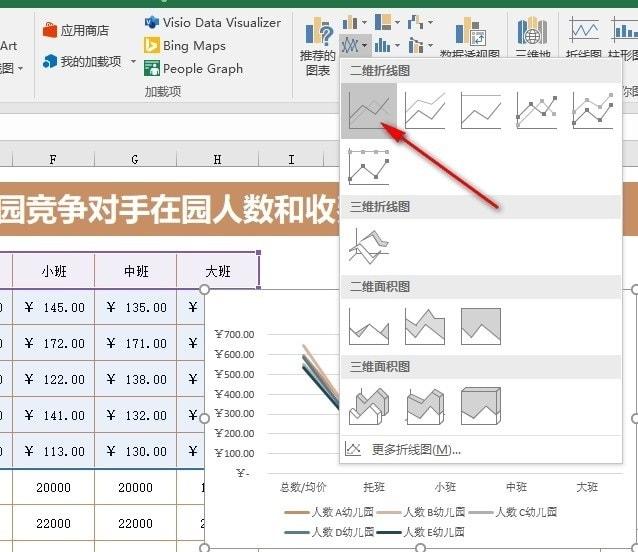Choose the stacked line chart icon
Viewport: 638px width, 552px height.
point(425,111)
